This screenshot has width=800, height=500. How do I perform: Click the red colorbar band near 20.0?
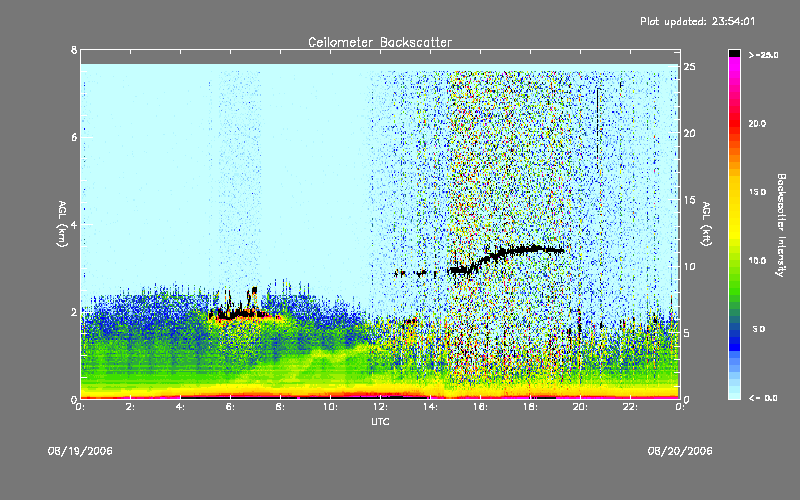coord(734,124)
